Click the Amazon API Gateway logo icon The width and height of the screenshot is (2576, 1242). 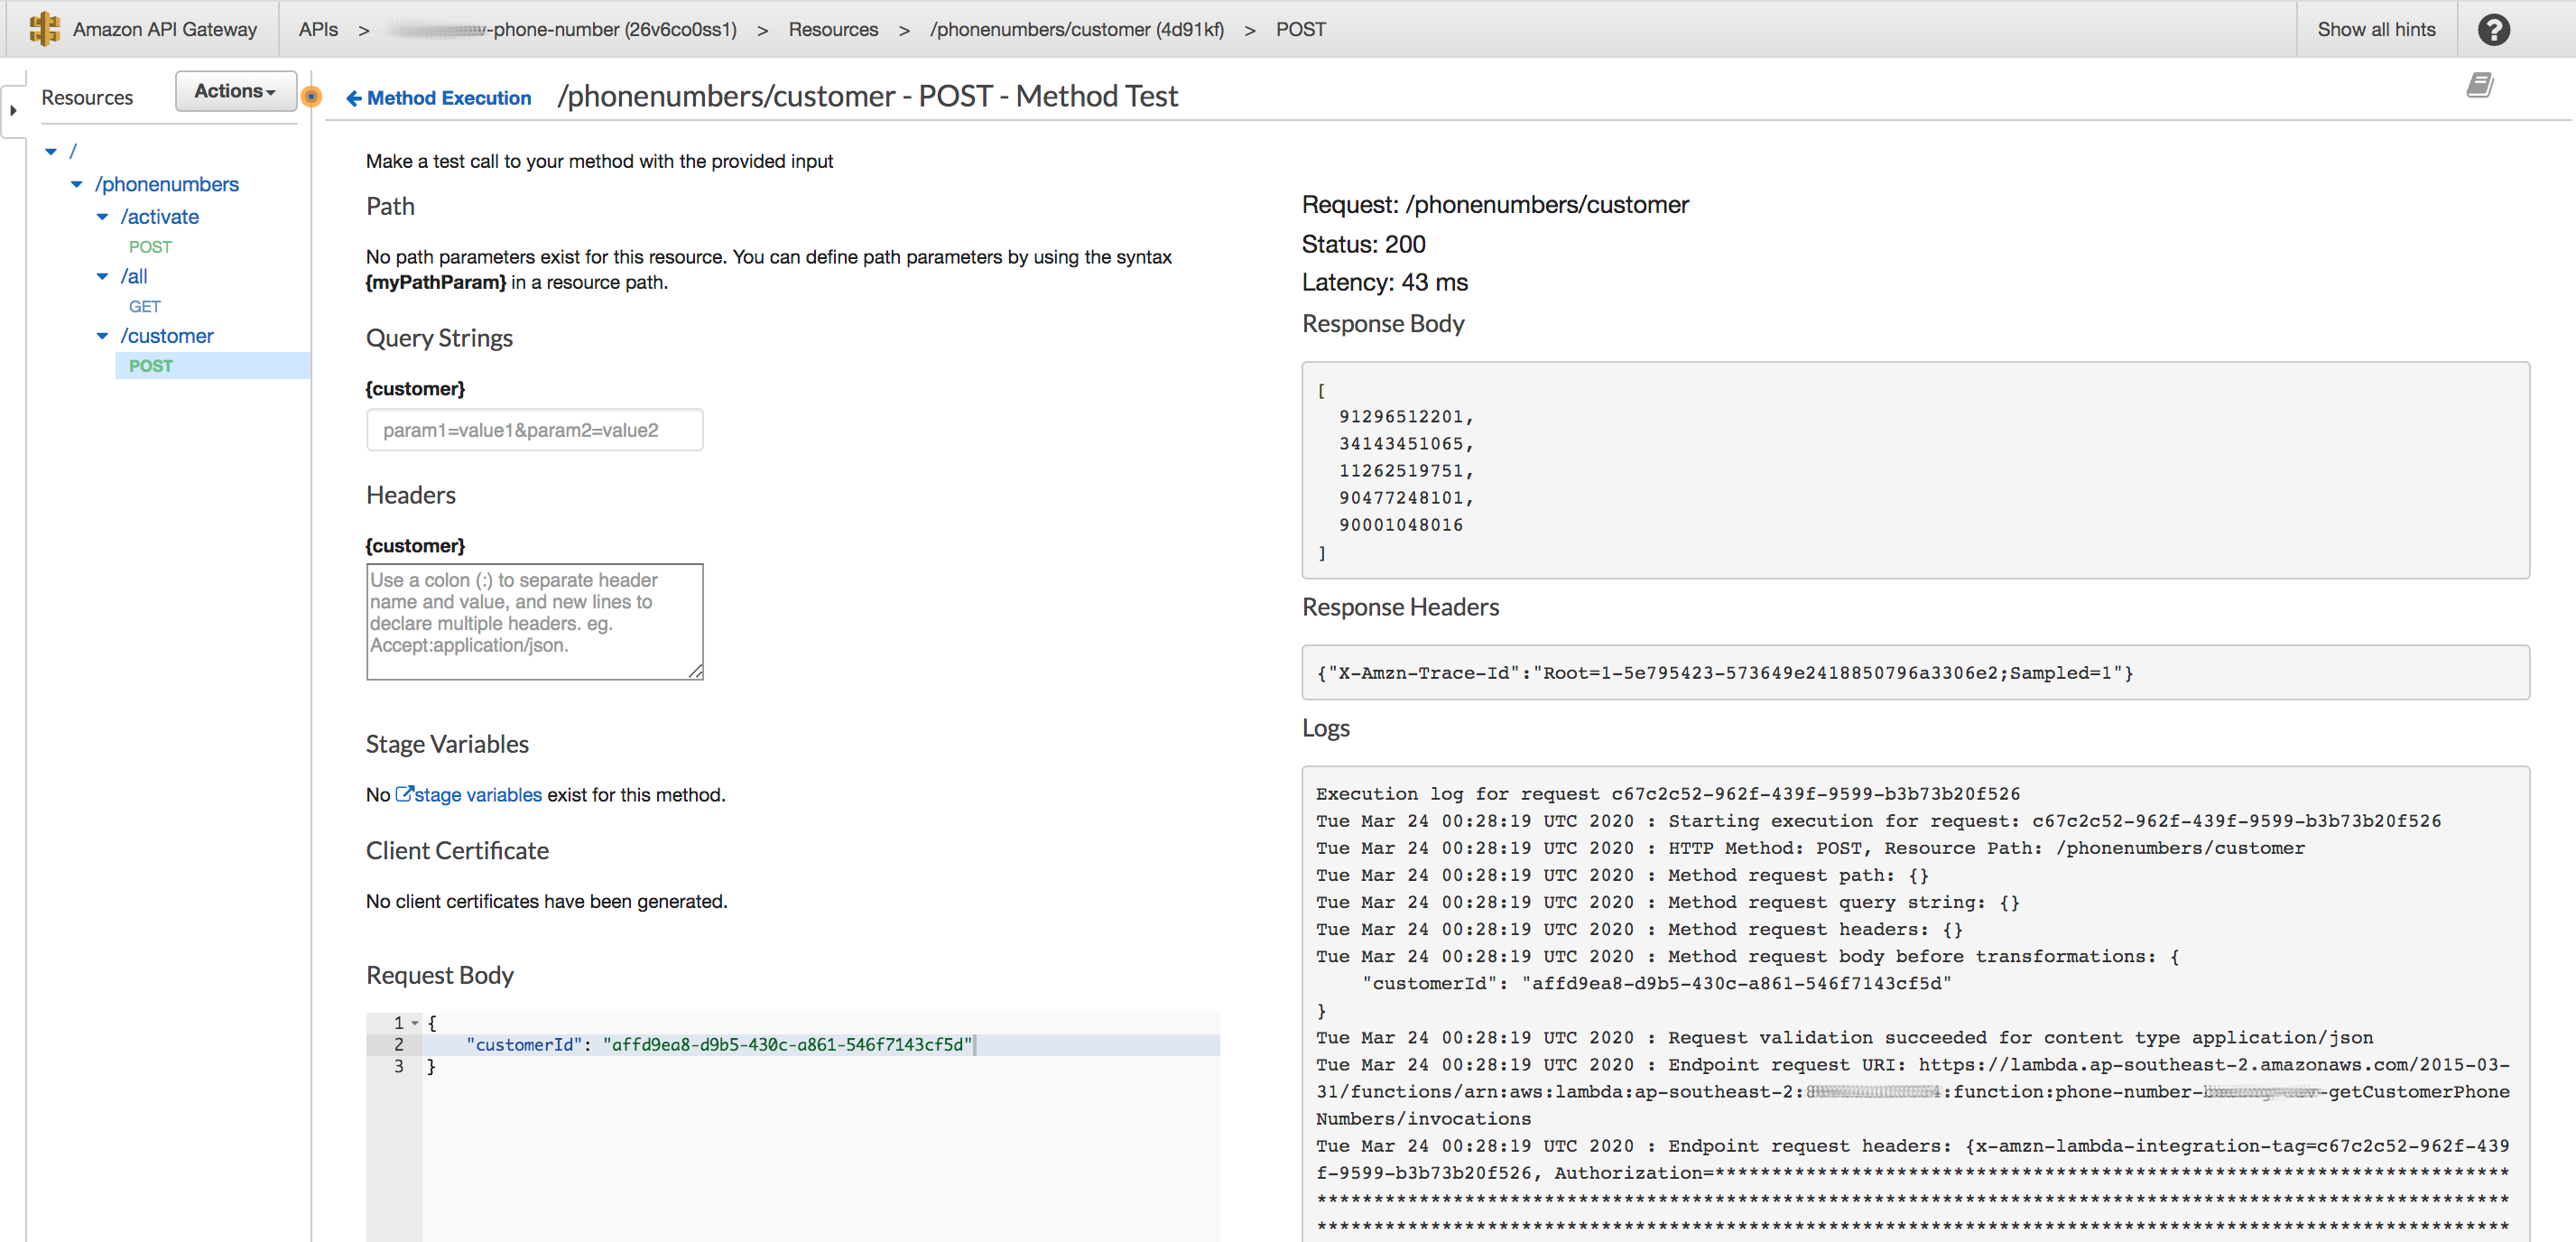tap(44, 29)
